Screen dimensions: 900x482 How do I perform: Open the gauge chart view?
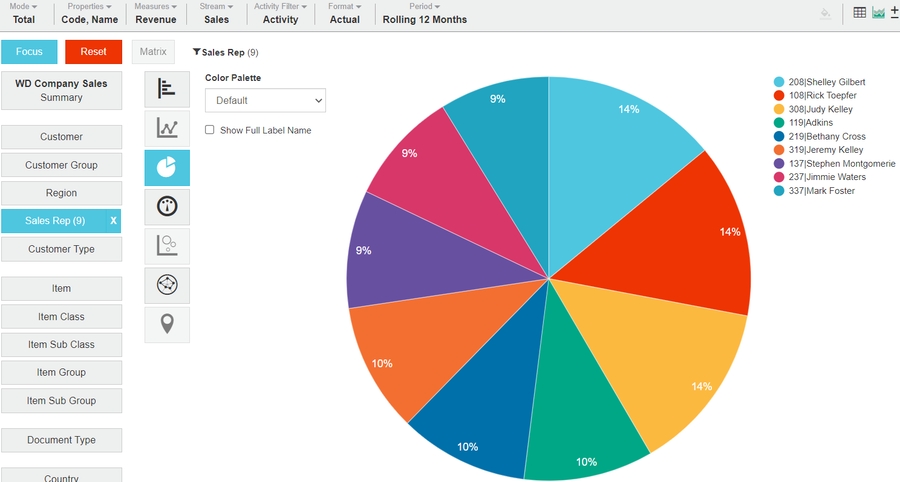(167, 207)
